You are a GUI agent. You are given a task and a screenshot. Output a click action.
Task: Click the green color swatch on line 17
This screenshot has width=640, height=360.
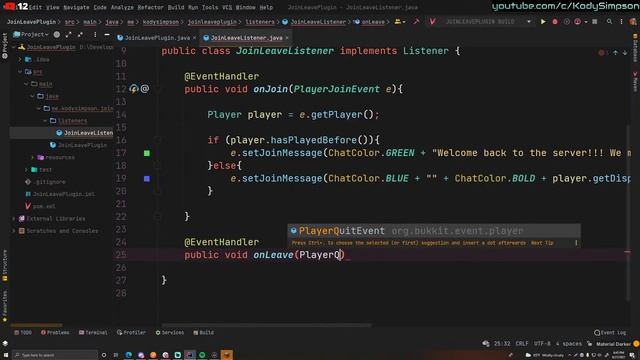147,153
